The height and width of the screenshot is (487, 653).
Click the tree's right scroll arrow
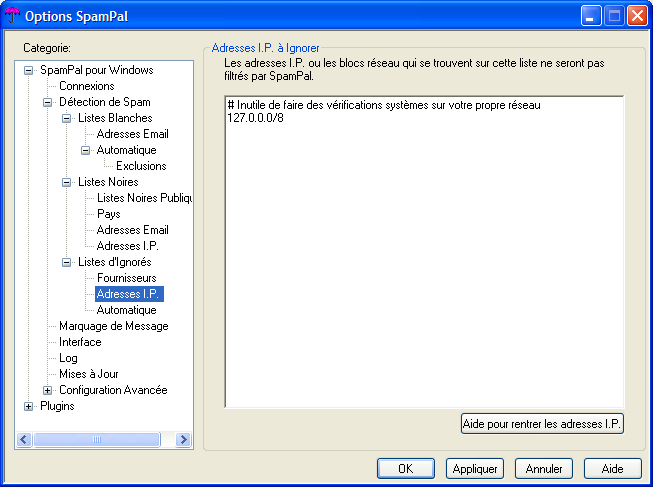point(183,440)
